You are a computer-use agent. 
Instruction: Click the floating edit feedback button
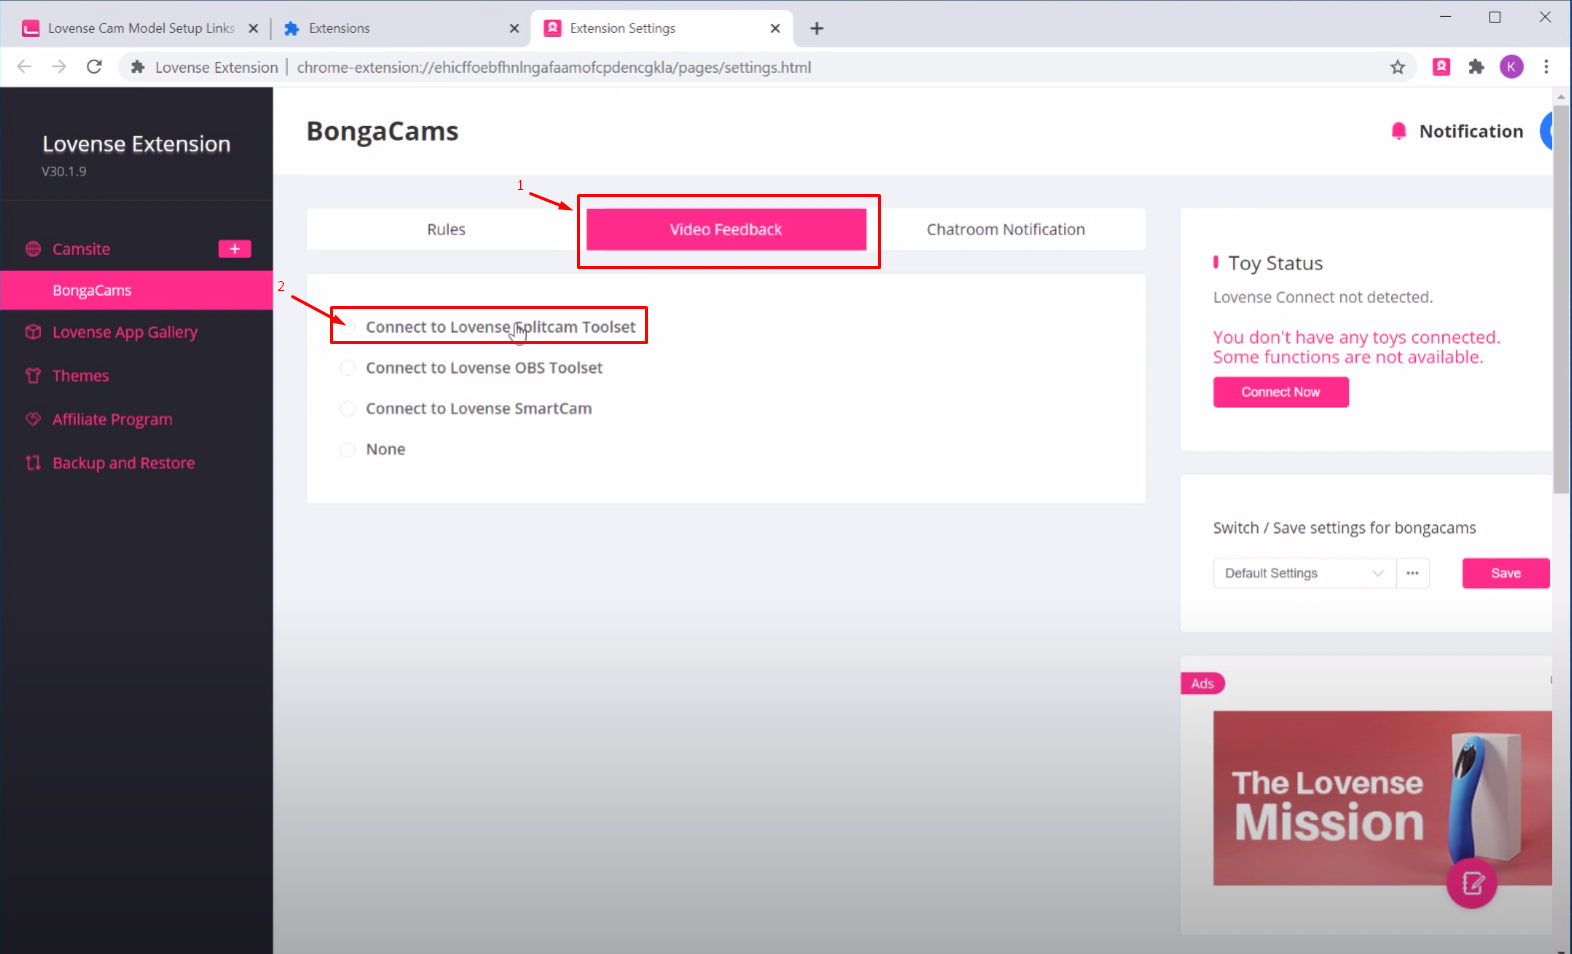1472,883
